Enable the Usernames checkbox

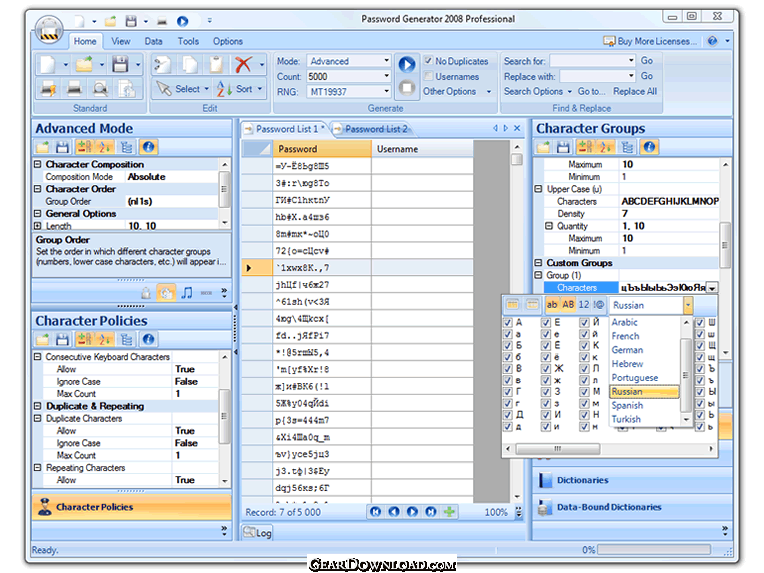(x=428, y=76)
